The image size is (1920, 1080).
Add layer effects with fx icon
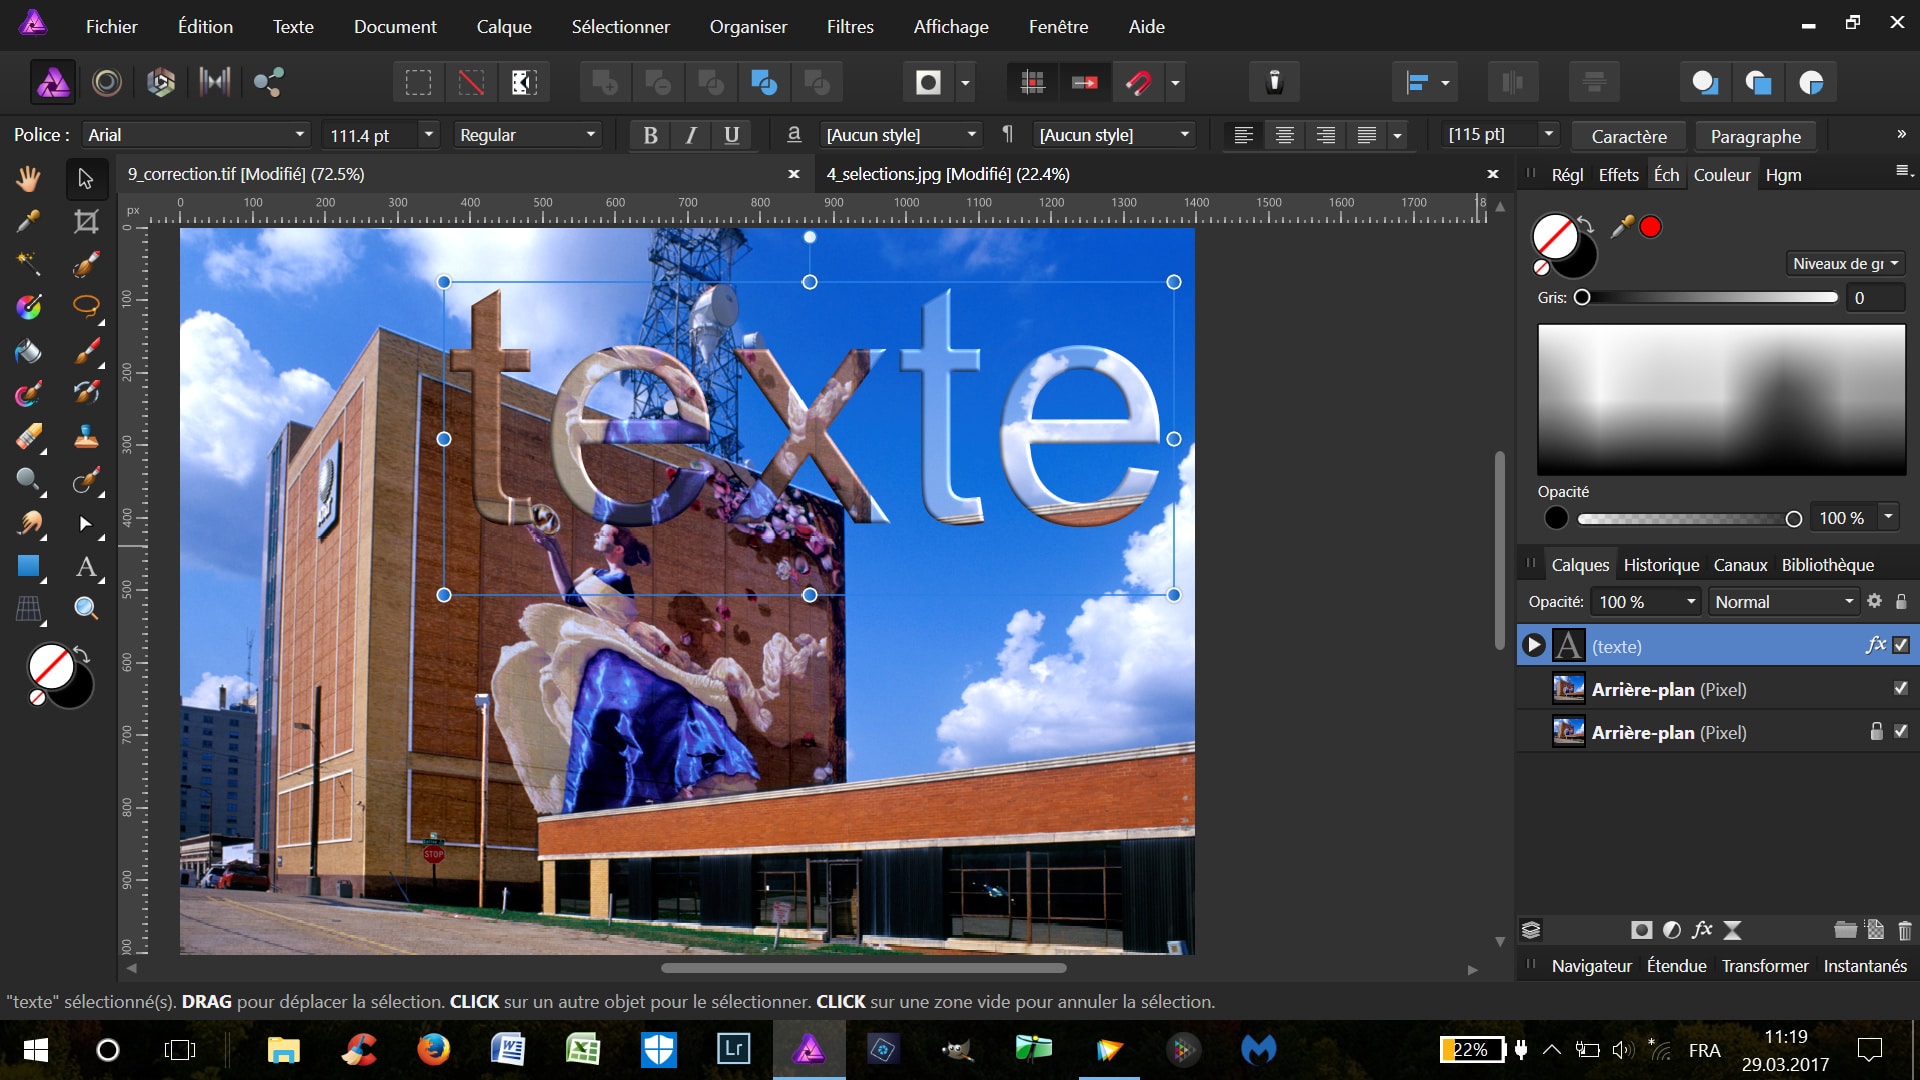(x=1702, y=931)
